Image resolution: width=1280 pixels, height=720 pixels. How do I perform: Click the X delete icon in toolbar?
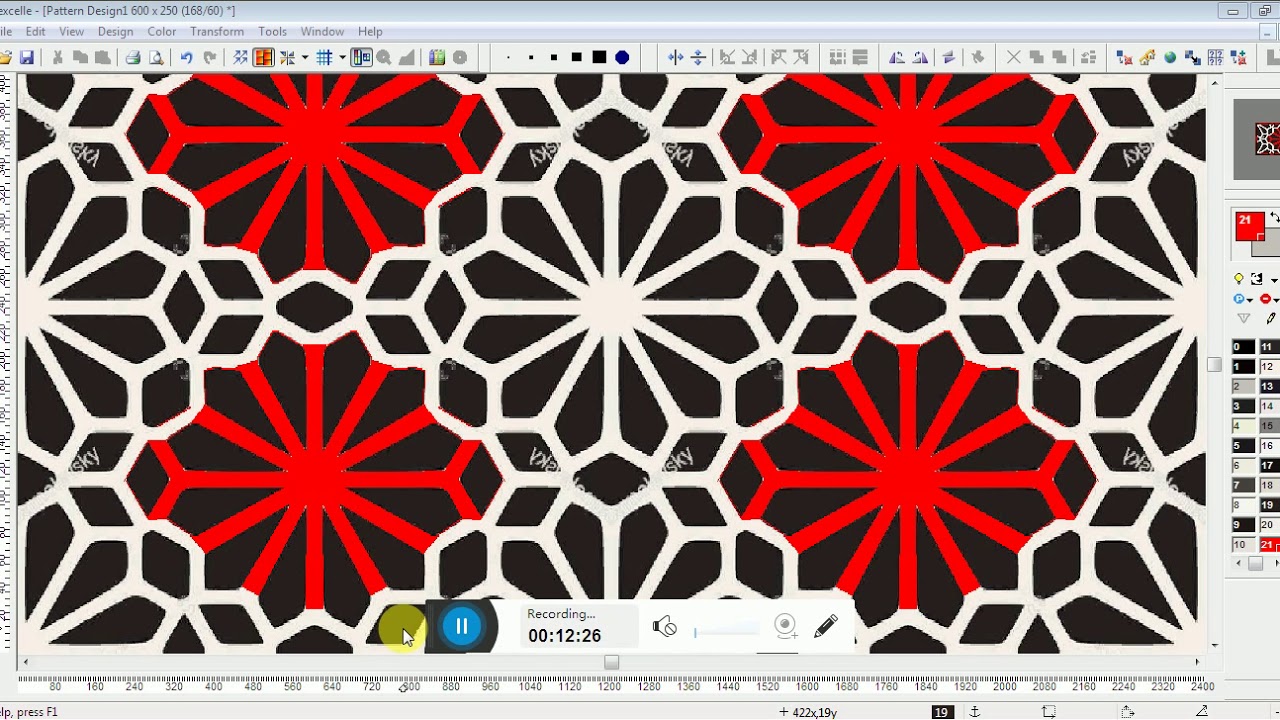pyautogui.click(x=1014, y=58)
